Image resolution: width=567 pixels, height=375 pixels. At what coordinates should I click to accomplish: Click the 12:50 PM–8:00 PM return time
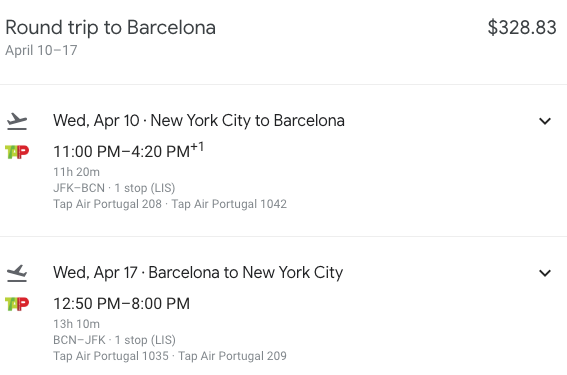[122, 304]
